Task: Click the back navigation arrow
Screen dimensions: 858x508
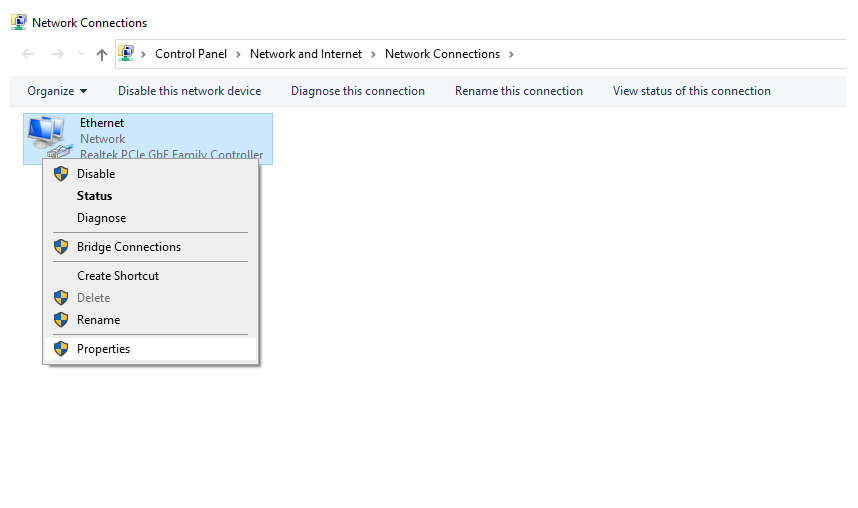Action: click(28, 54)
